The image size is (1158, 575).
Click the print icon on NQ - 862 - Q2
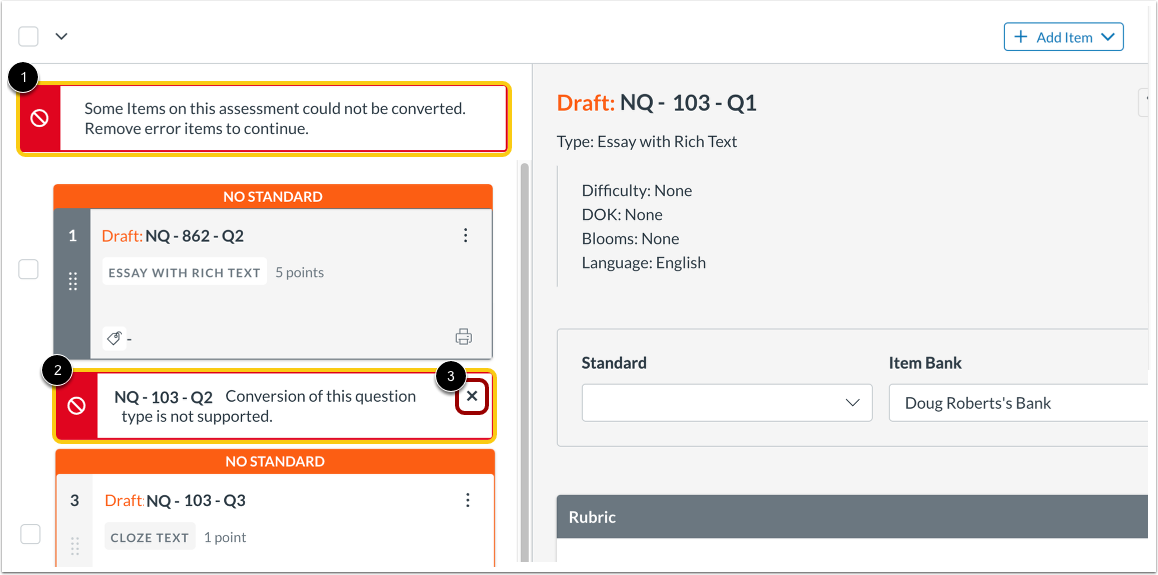463,337
